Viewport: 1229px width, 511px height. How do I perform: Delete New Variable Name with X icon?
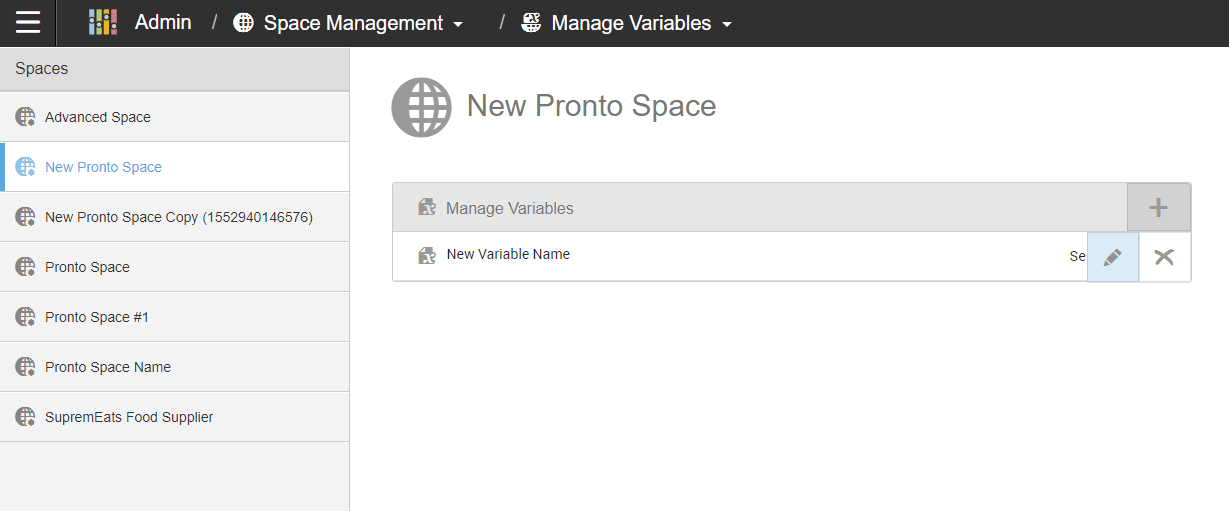click(x=1164, y=257)
